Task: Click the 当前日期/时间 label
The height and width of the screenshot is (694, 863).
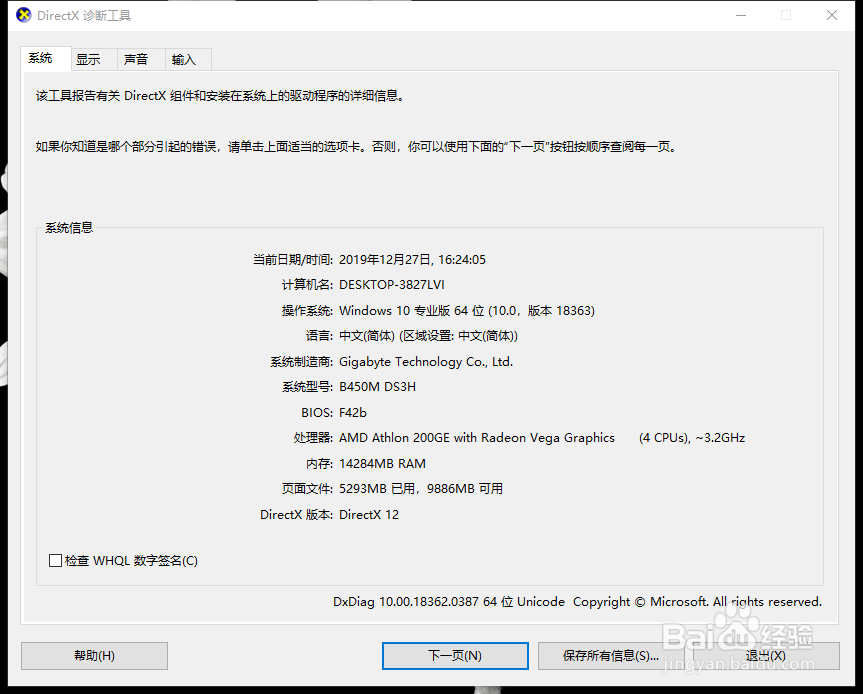Action: point(293,260)
